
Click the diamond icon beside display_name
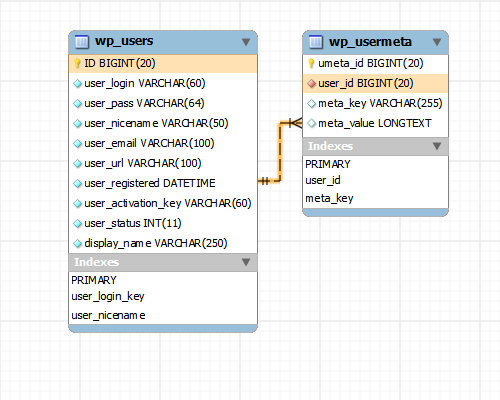pyautogui.click(x=77, y=243)
